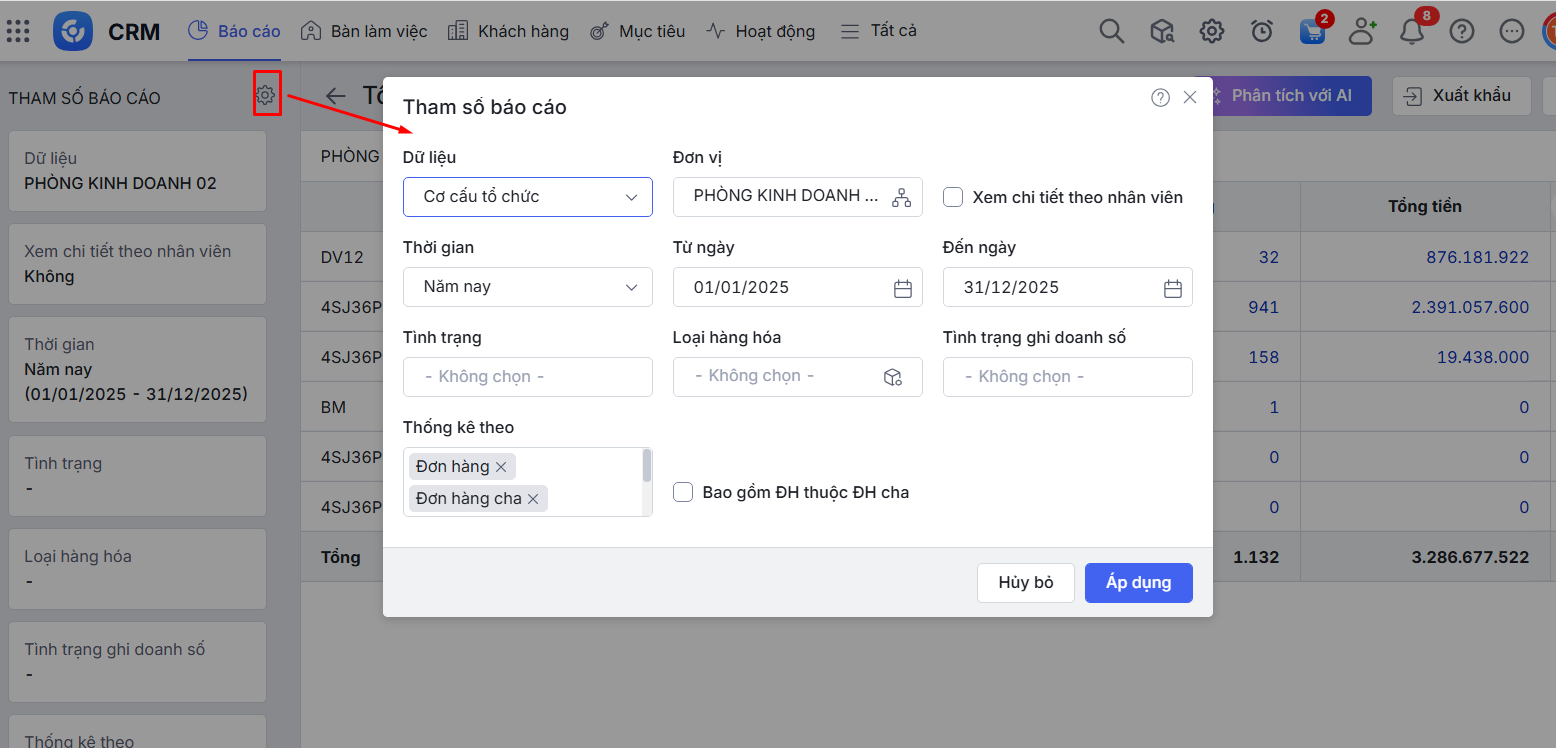Click the Thống kê theo list scrollbar
1556x748 pixels.
coord(647,466)
